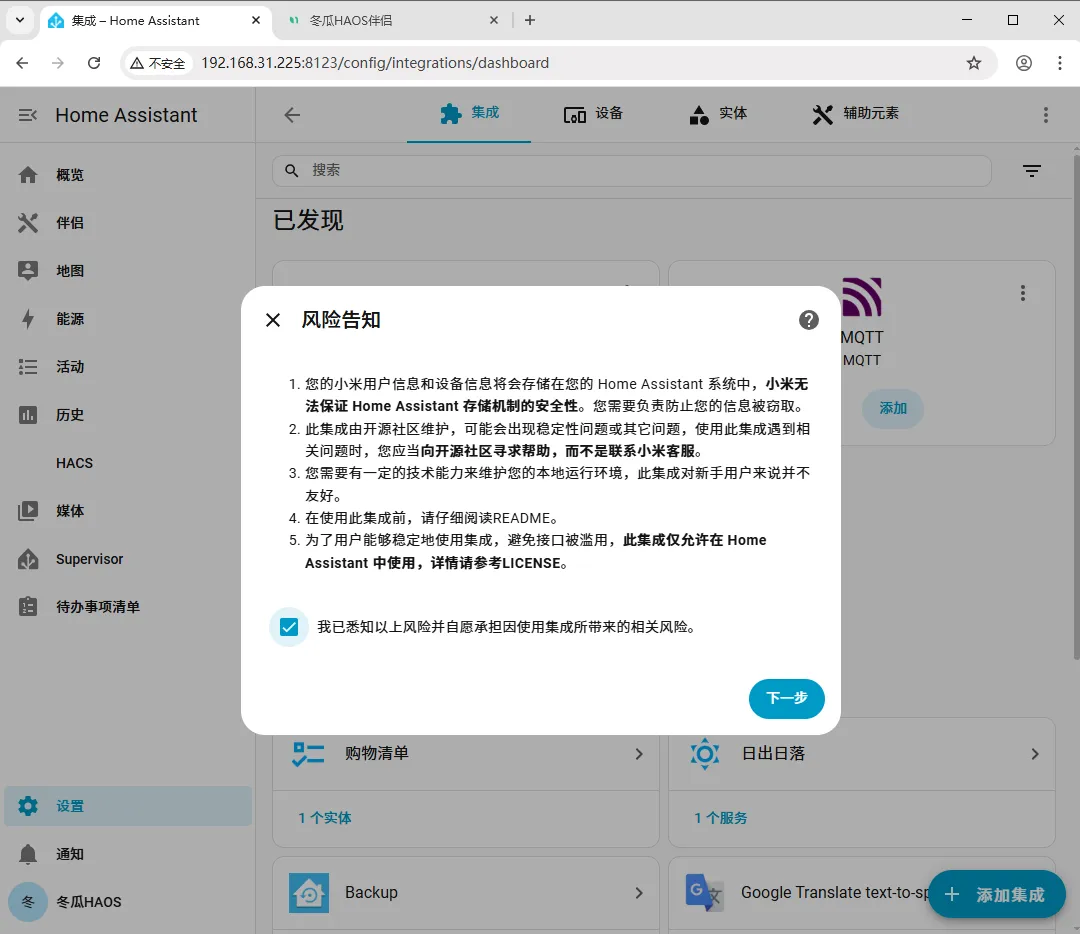The image size is (1080, 934).
Task: Open the browser tab search dropdown
Action: click(20, 21)
